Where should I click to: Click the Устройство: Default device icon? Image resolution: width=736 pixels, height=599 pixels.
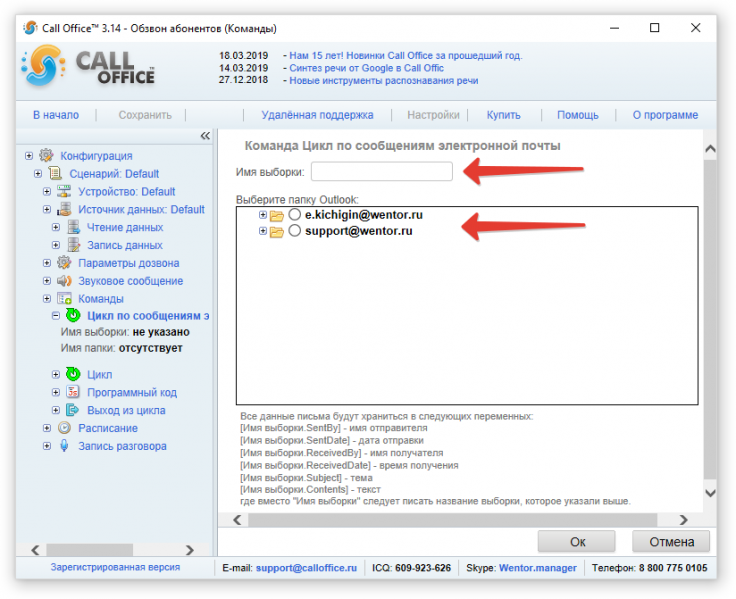(x=64, y=192)
